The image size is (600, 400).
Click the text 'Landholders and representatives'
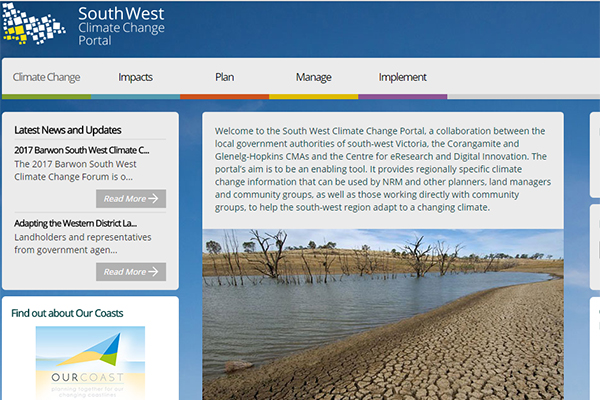(83, 237)
